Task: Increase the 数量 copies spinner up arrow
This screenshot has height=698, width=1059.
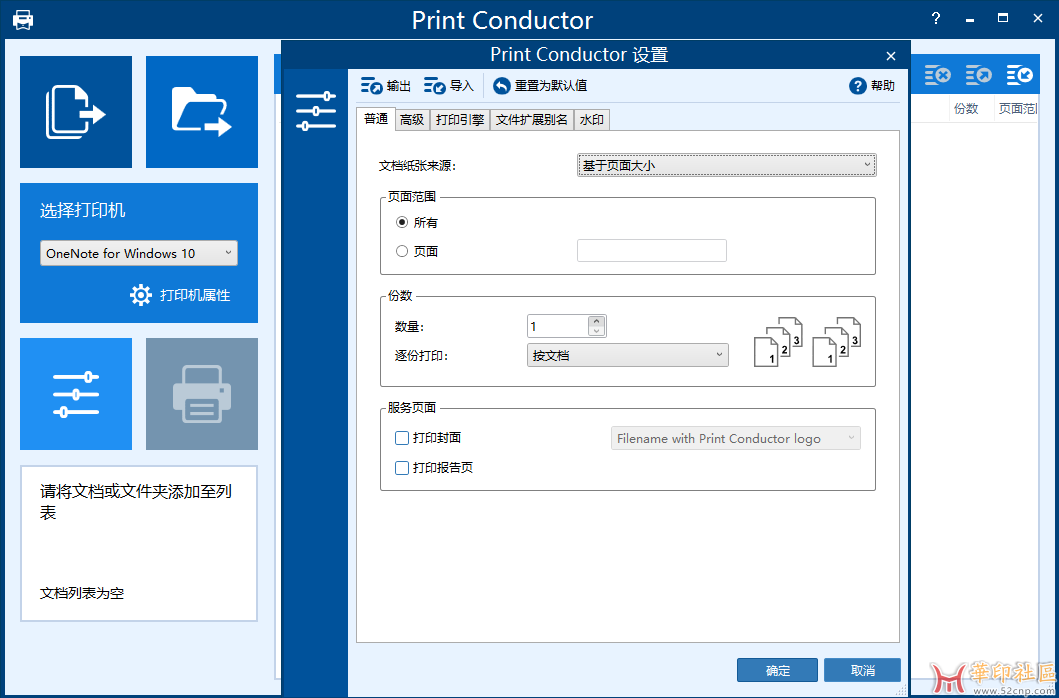Action: tap(596, 322)
